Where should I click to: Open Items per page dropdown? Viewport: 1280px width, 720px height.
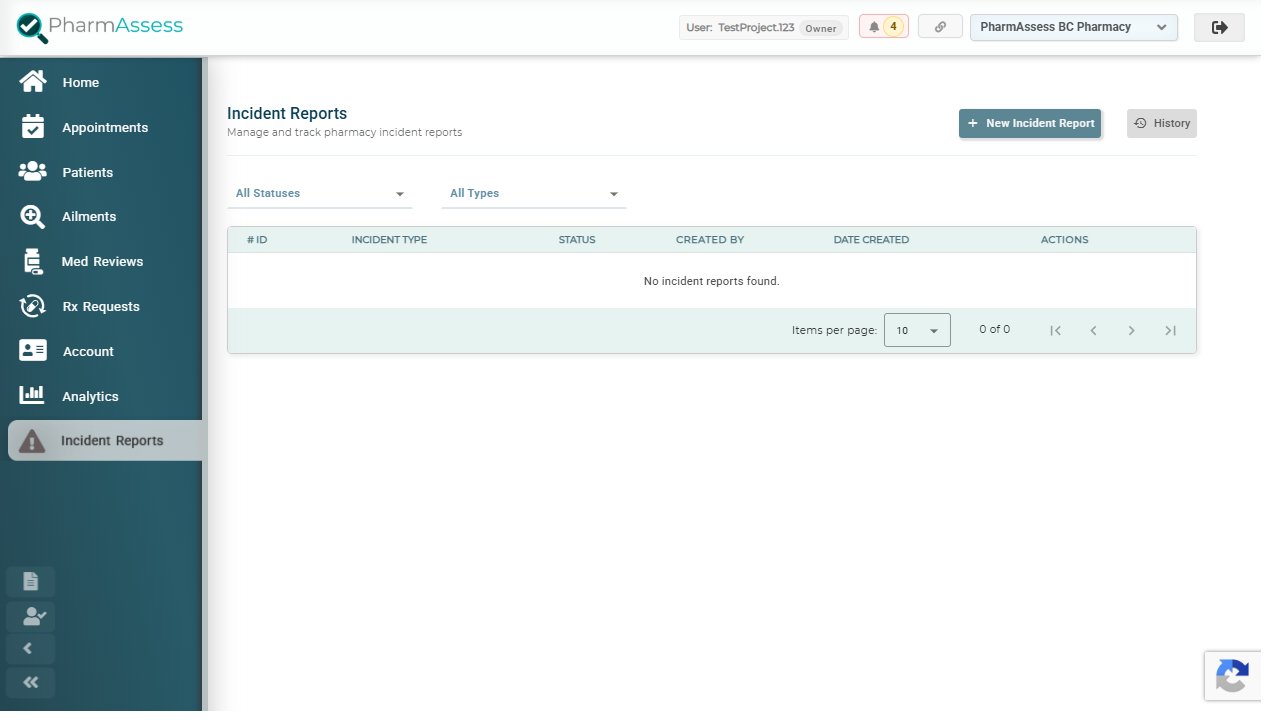917,330
